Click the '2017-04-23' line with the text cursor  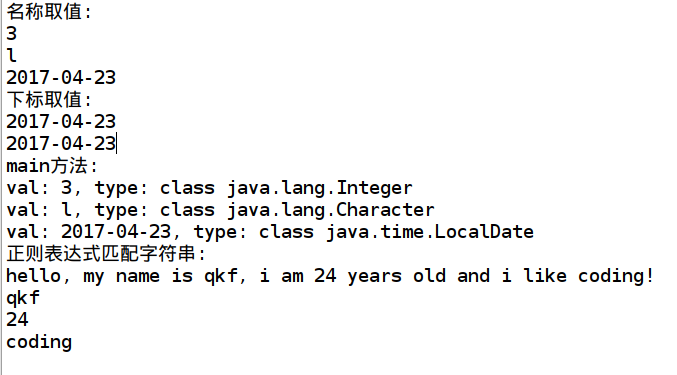[x=61, y=144]
